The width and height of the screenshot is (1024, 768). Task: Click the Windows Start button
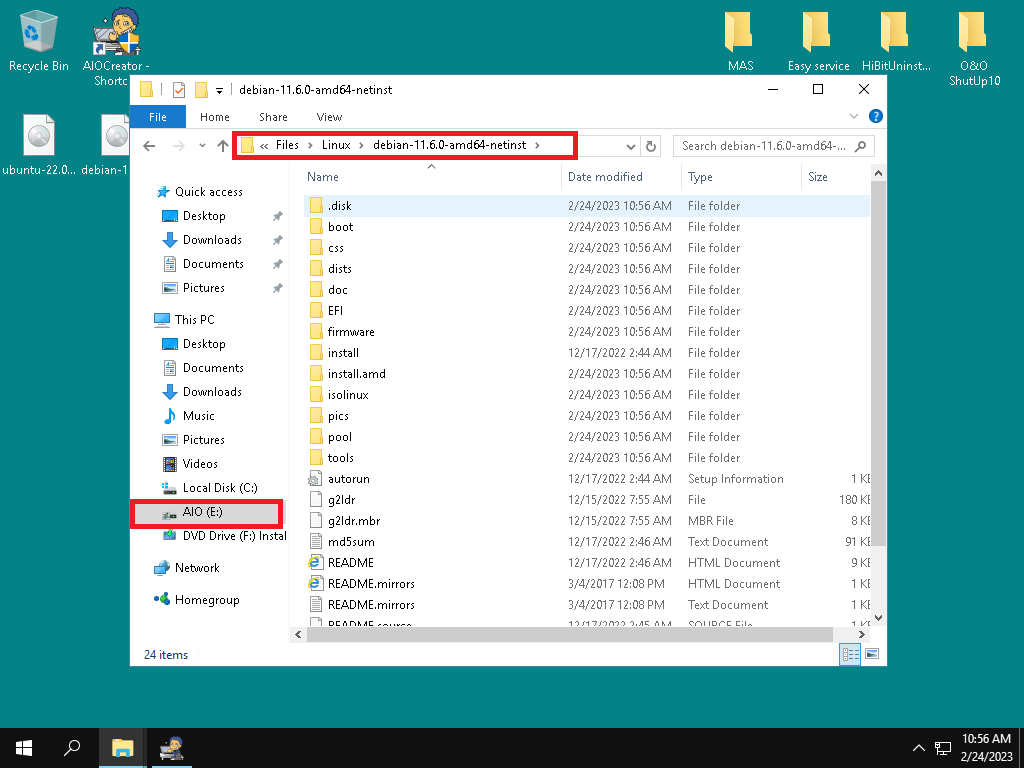24,747
